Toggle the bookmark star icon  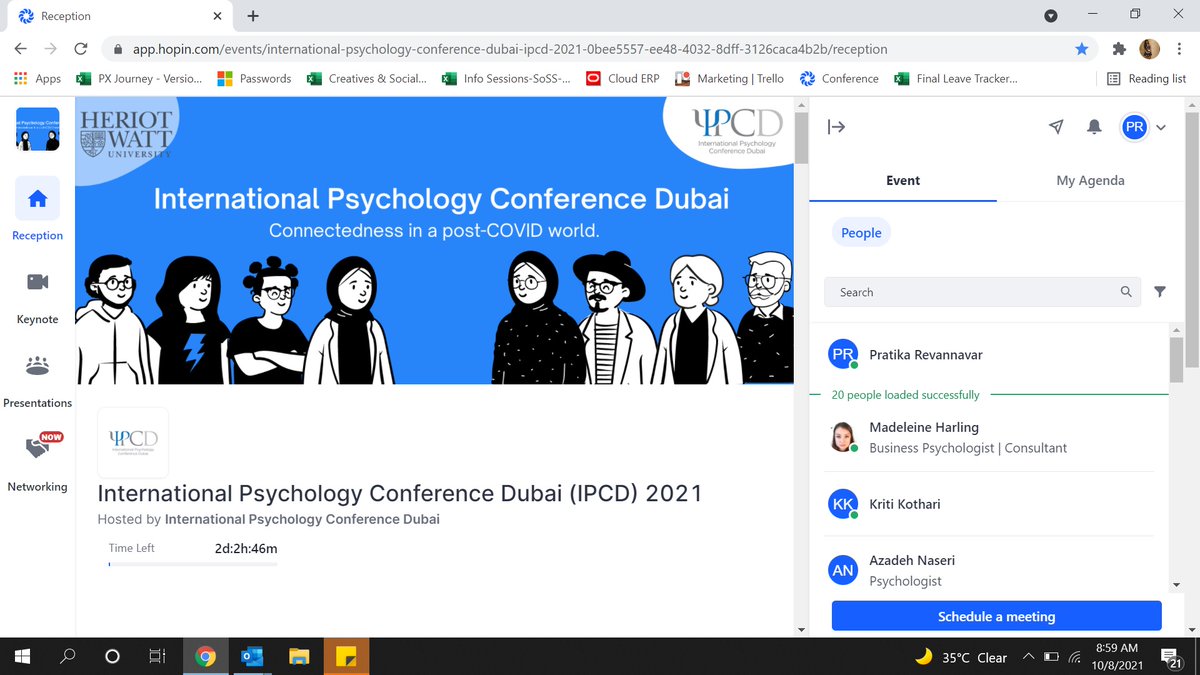[x=1081, y=48]
